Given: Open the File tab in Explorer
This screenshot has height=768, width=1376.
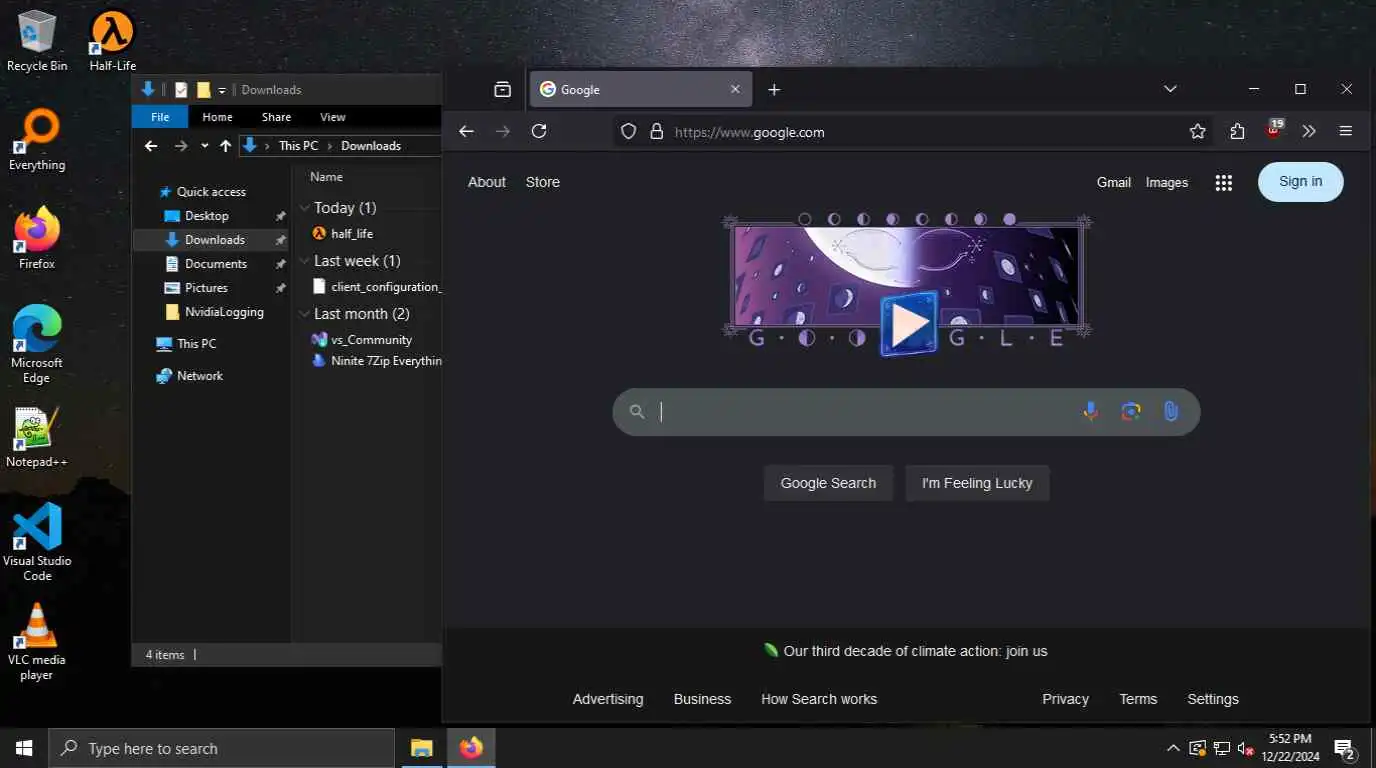Looking at the screenshot, I should pyautogui.click(x=160, y=117).
